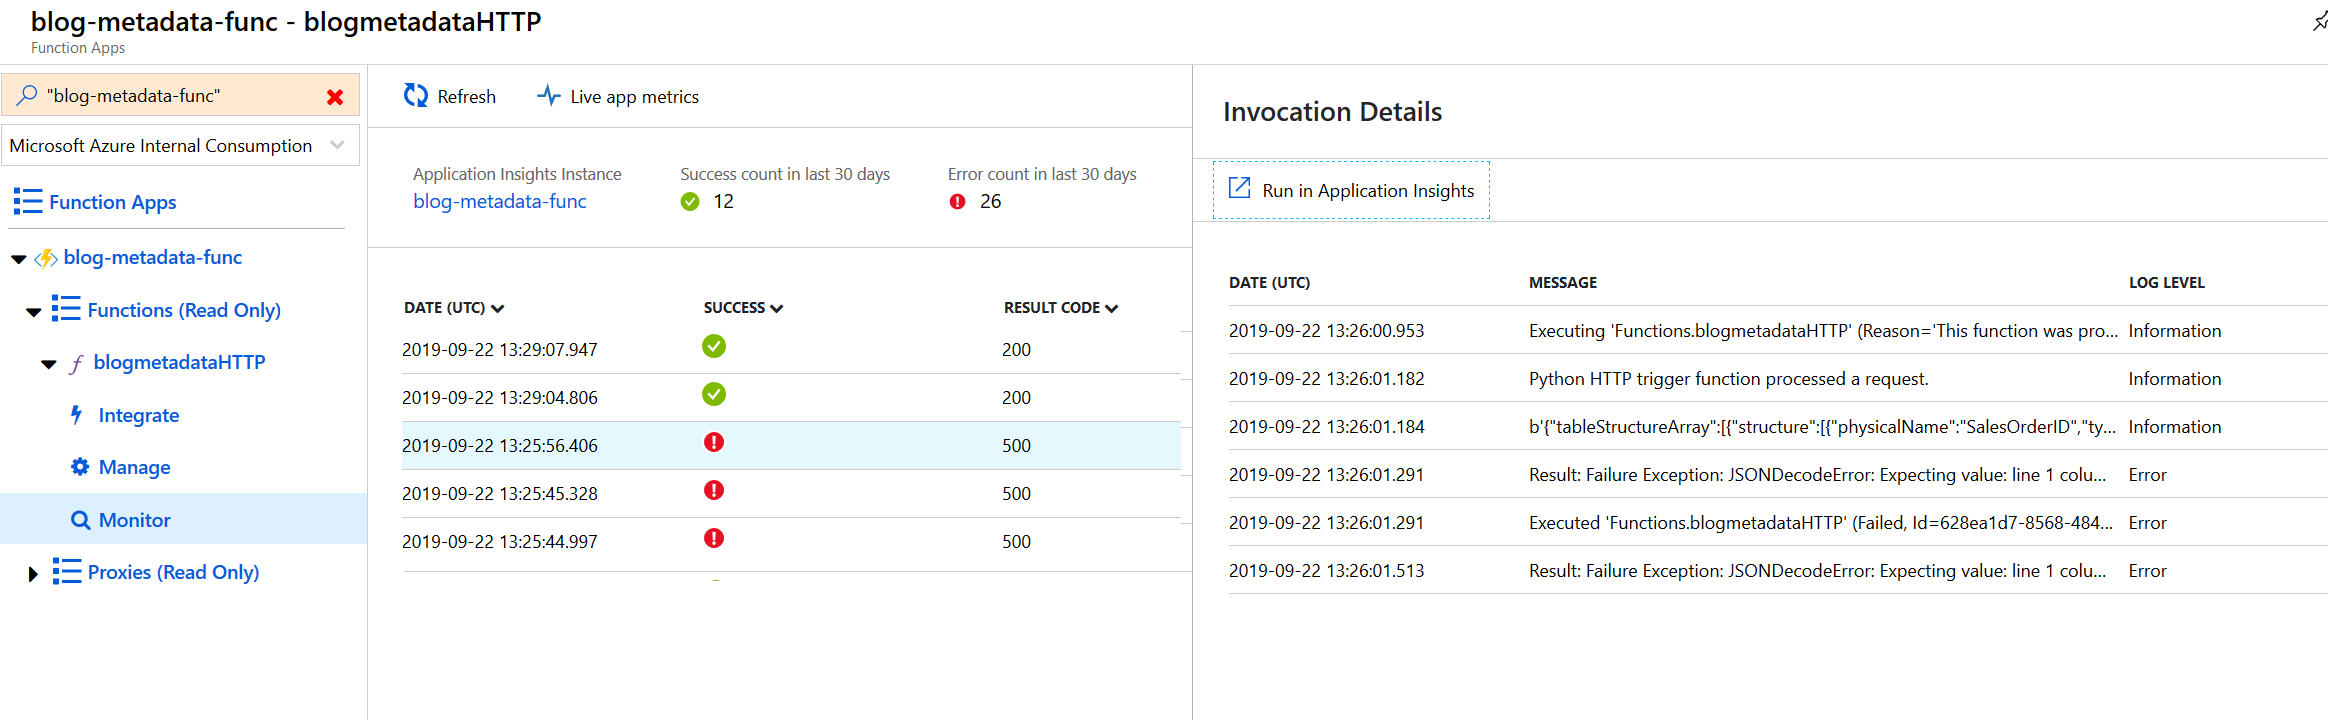Click the Function Apps heading link
The height and width of the screenshot is (720, 2328).
pos(112,202)
